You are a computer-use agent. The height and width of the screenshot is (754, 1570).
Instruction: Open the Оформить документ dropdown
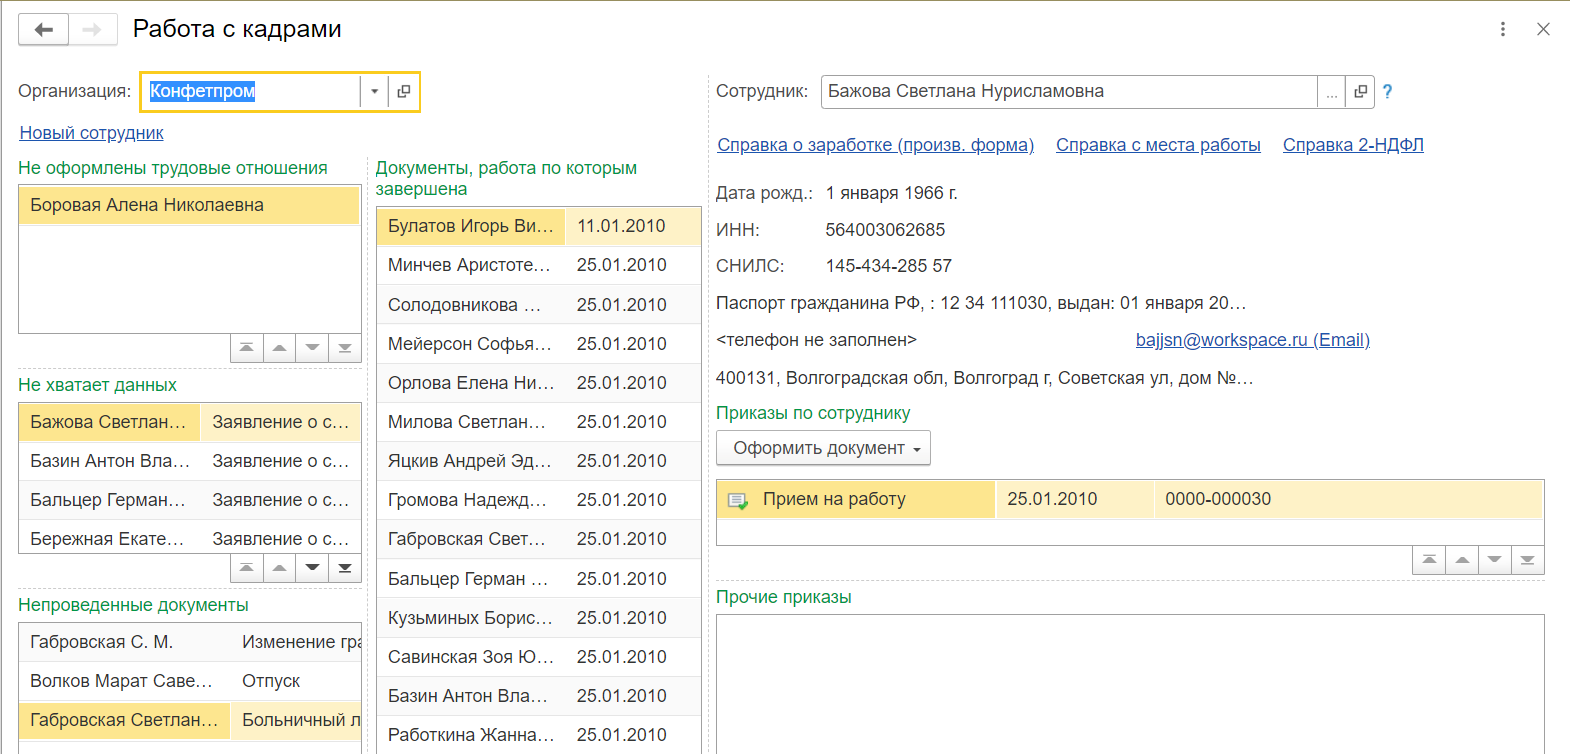coord(823,448)
